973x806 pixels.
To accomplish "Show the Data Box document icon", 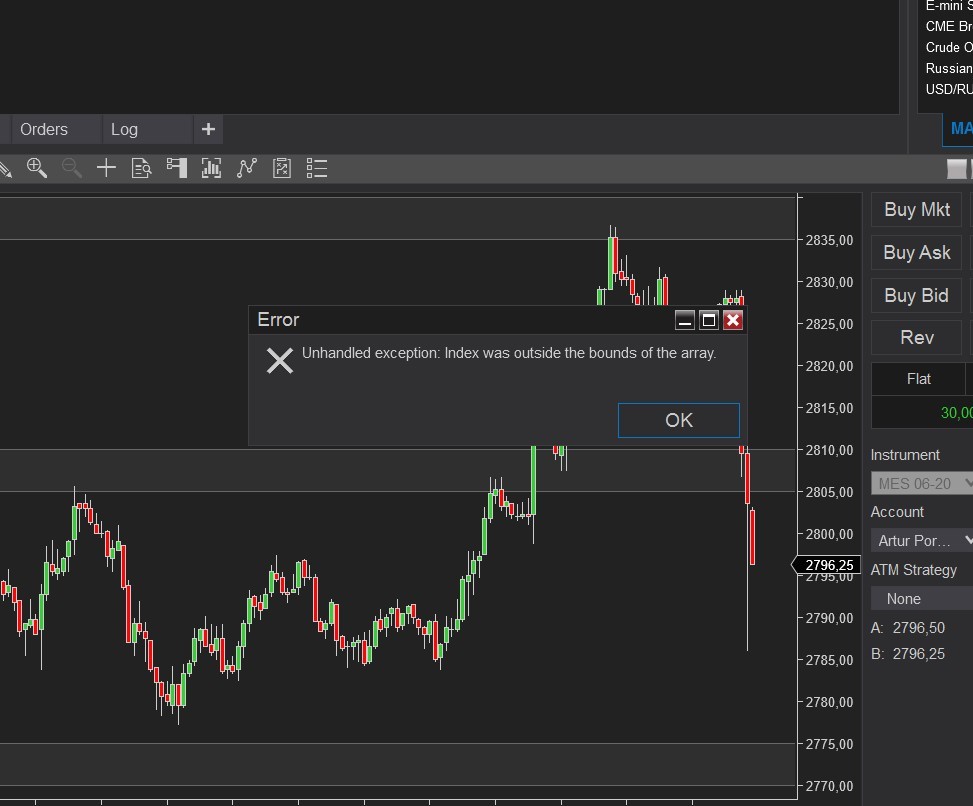I will (x=141, y=168).
